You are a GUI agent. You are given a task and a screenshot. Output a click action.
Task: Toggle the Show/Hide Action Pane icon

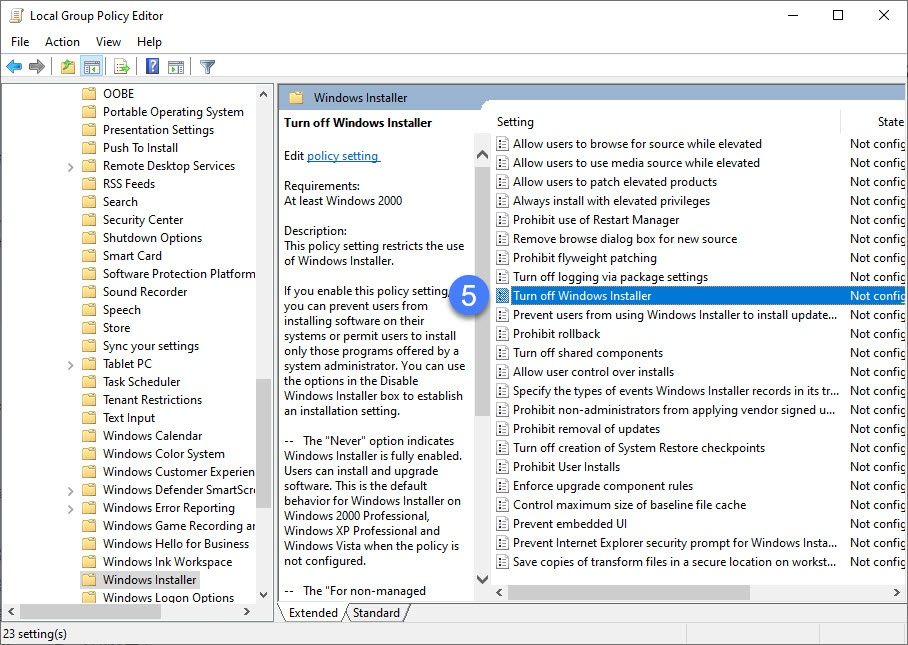pyautogui.click(x=176, y=67)
